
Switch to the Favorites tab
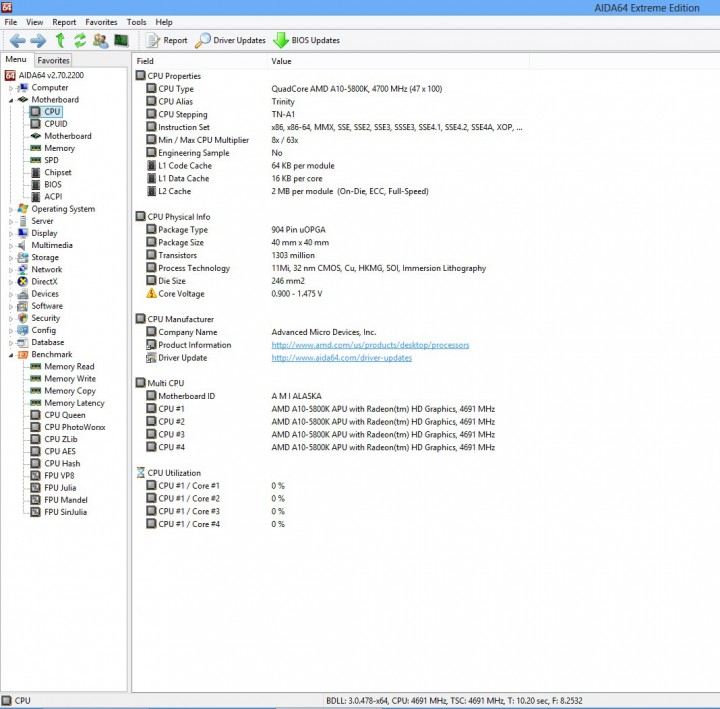click(x=53, y=60)
